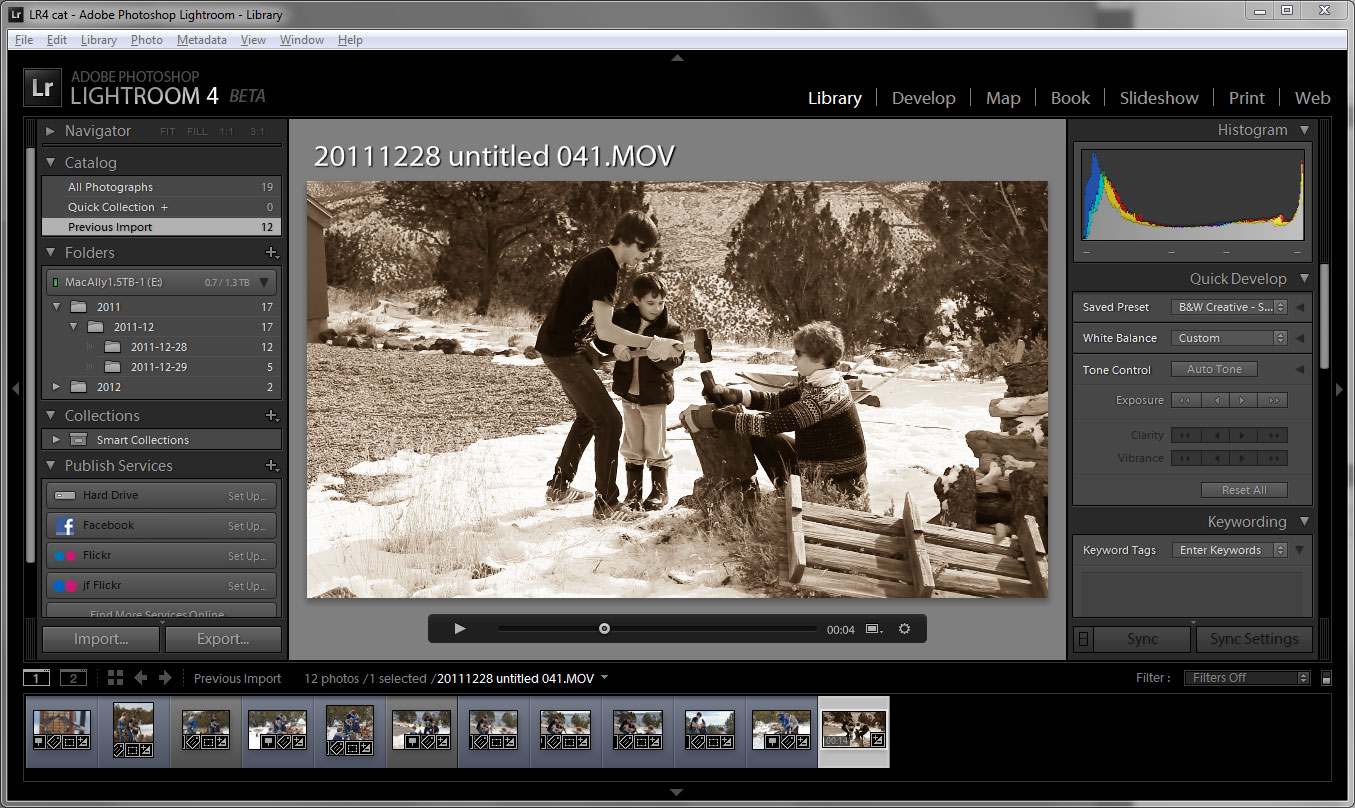Image resolution: width=1355 pixels, height=808 pixels.
Task: Collapse the Collections panel
Action: tap(51, 416)
